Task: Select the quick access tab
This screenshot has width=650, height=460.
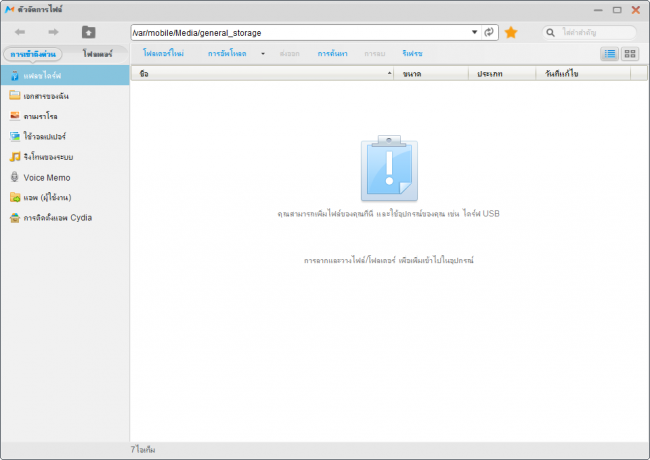Action: click(x=33, y=54)
